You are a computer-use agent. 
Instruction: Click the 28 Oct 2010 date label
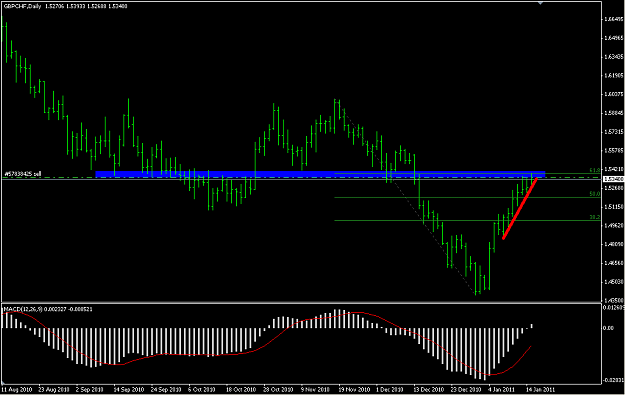tap(278, 389)
